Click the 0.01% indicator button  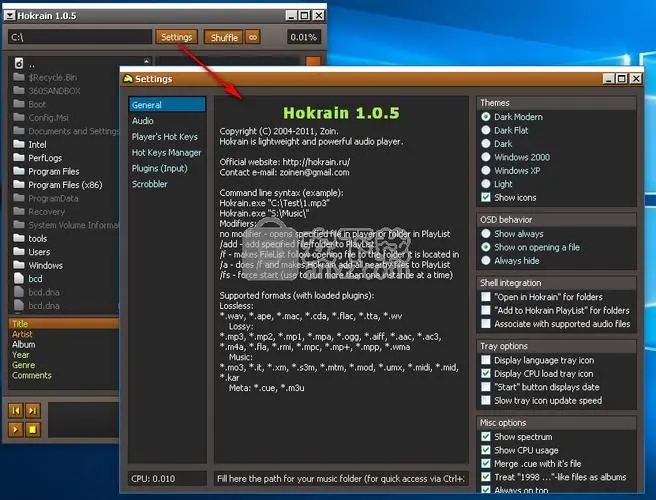303,37
